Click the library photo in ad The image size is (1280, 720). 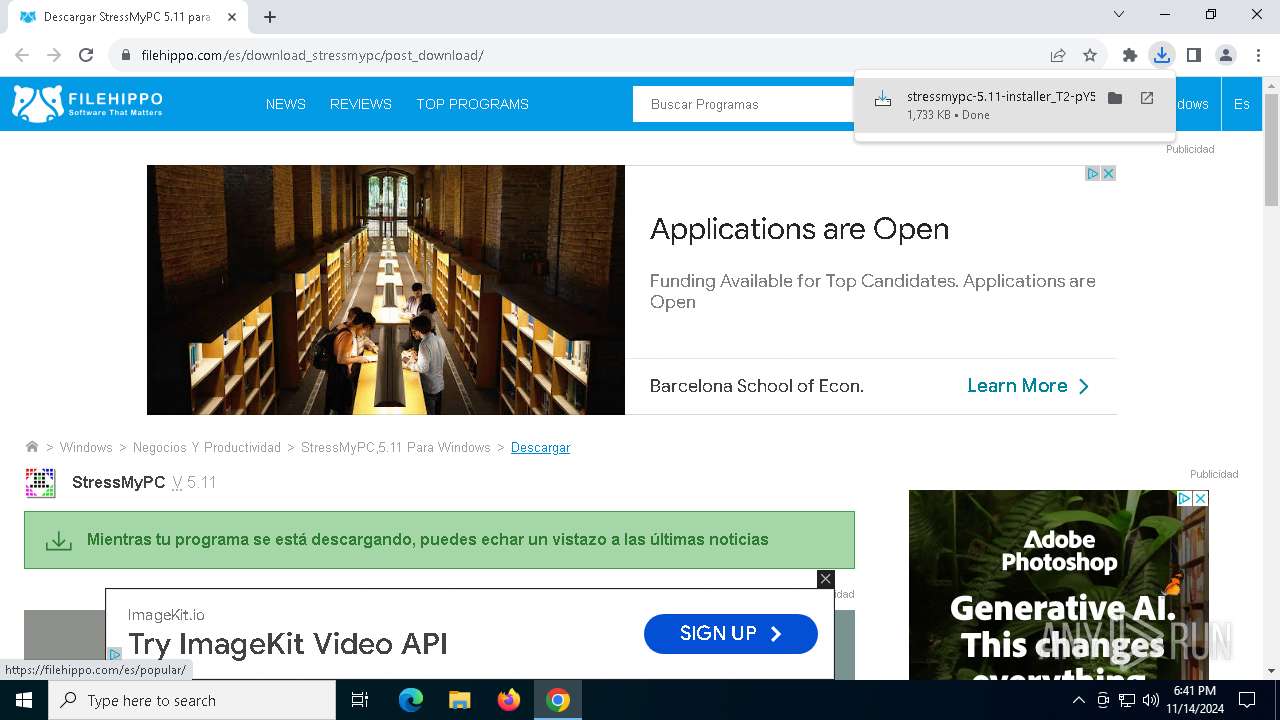(x=386, y=290)
